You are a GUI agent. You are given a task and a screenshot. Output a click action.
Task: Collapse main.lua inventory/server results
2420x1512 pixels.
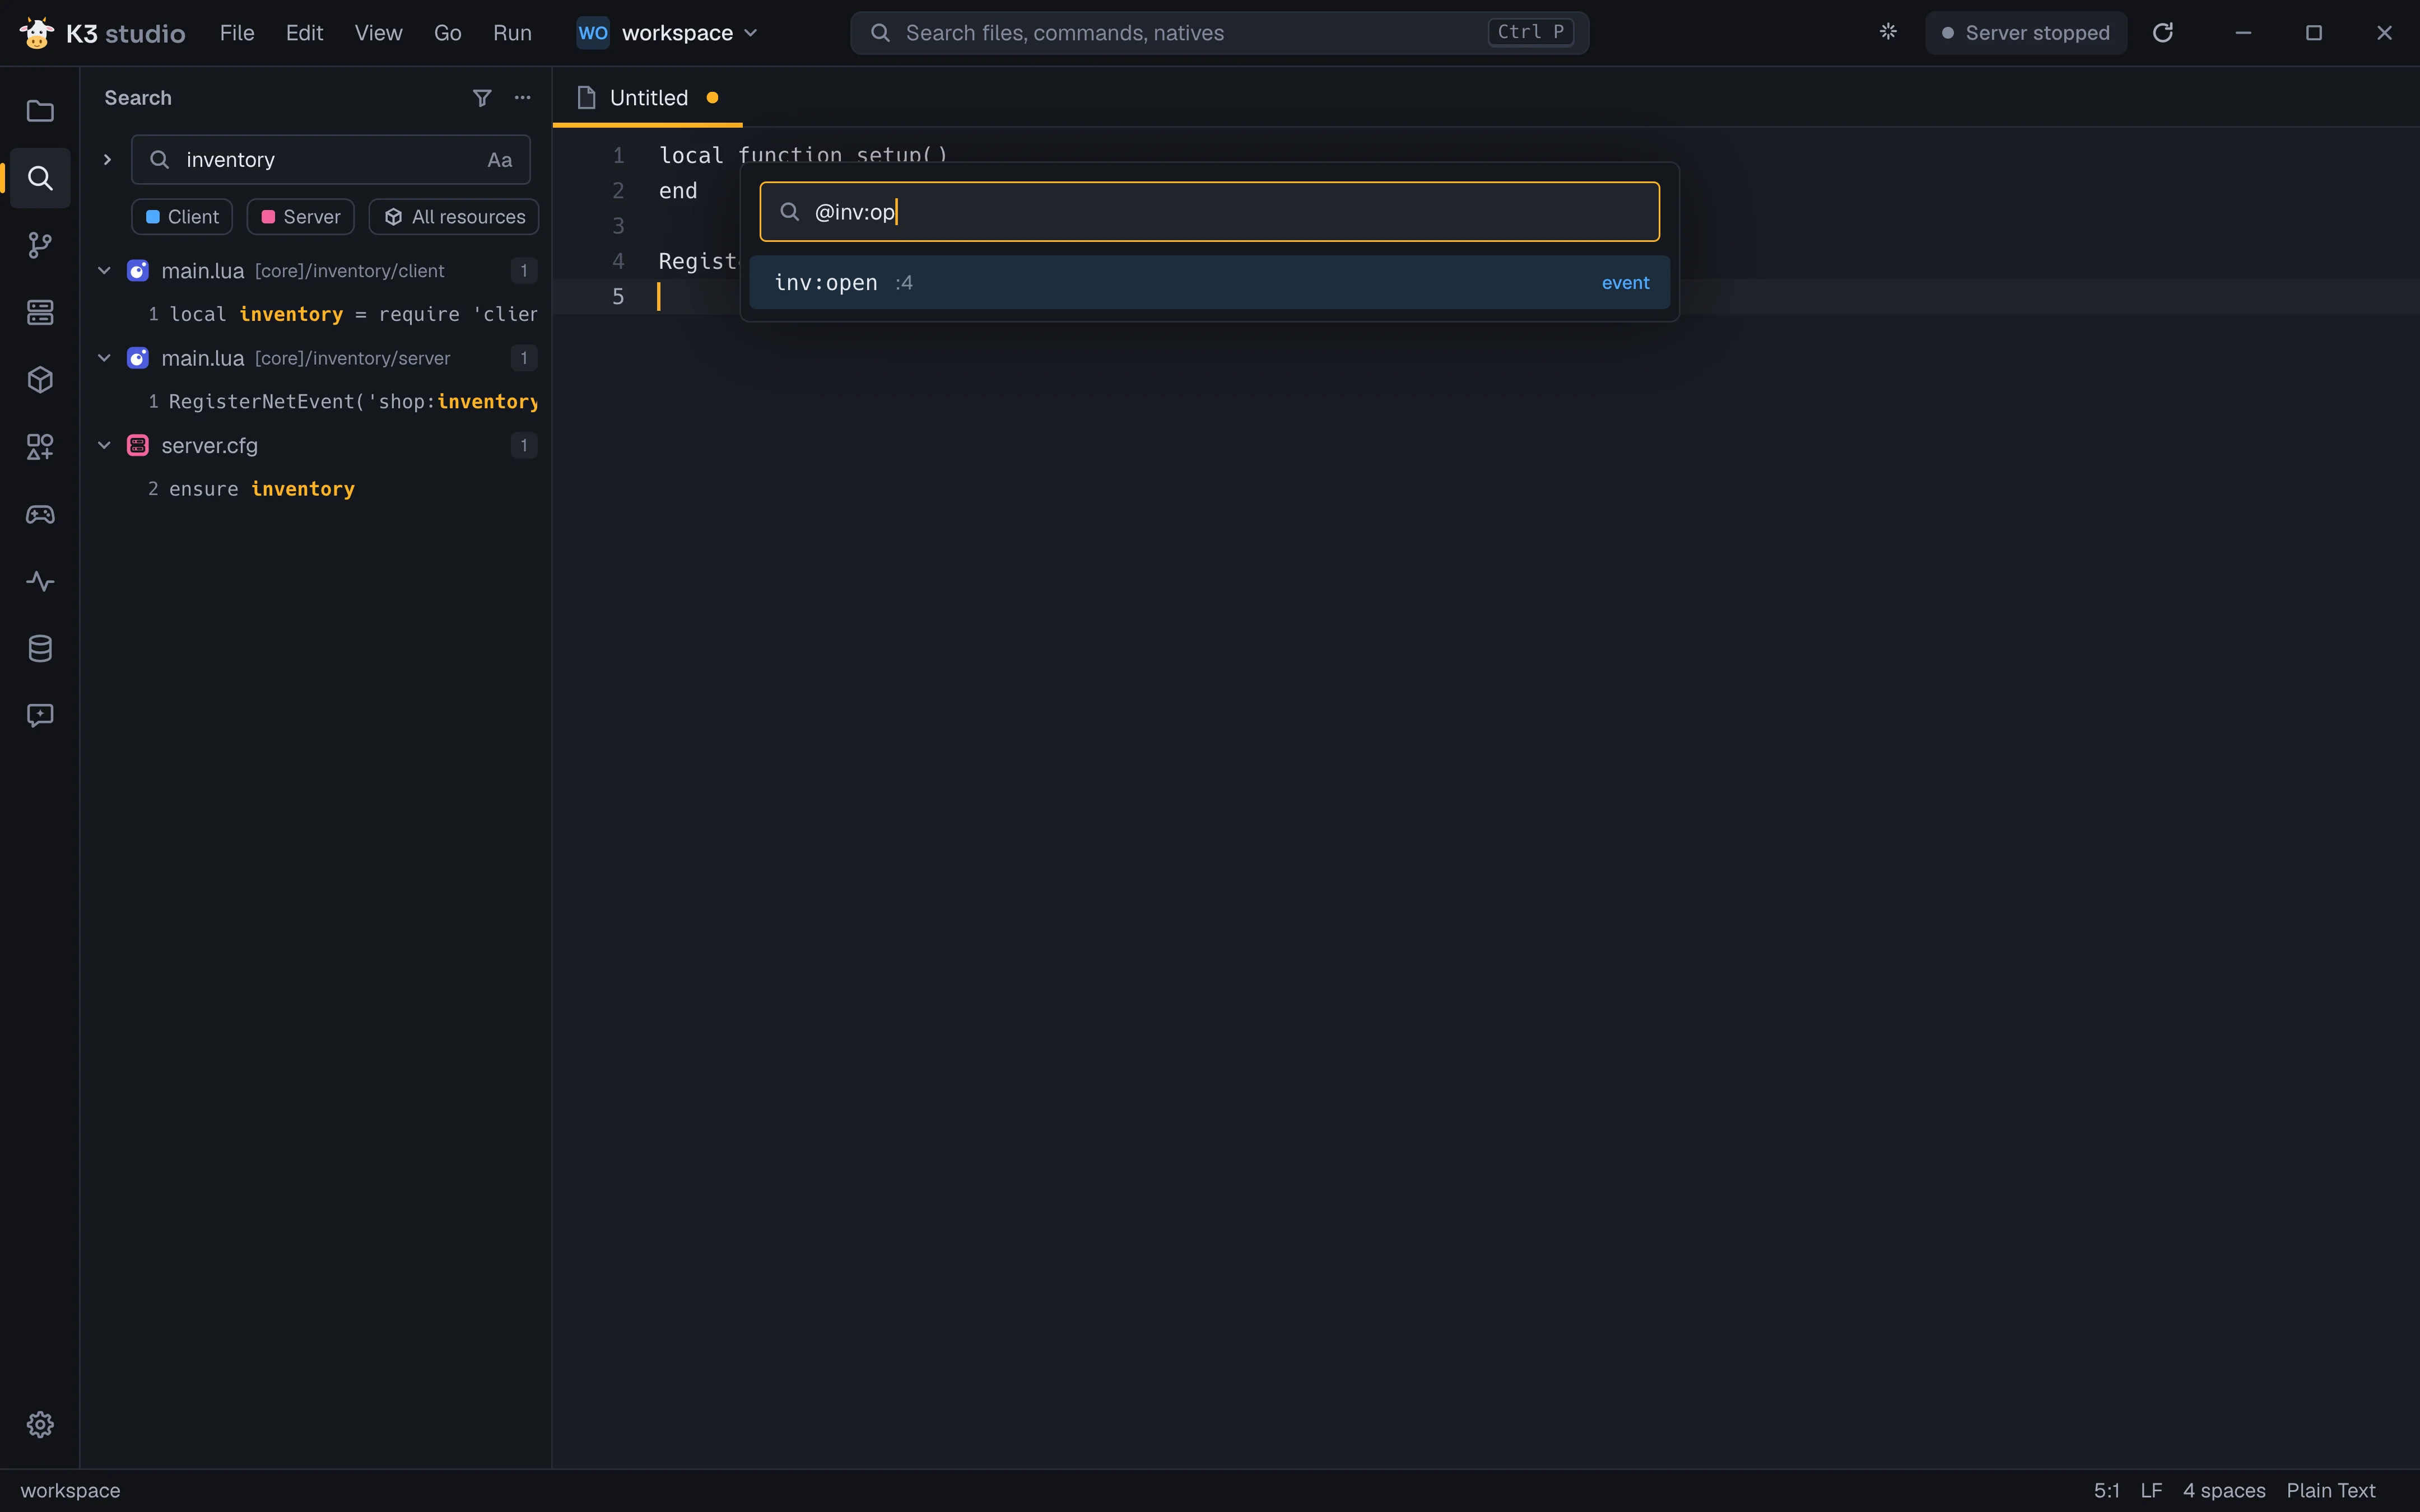pos(104,358)
